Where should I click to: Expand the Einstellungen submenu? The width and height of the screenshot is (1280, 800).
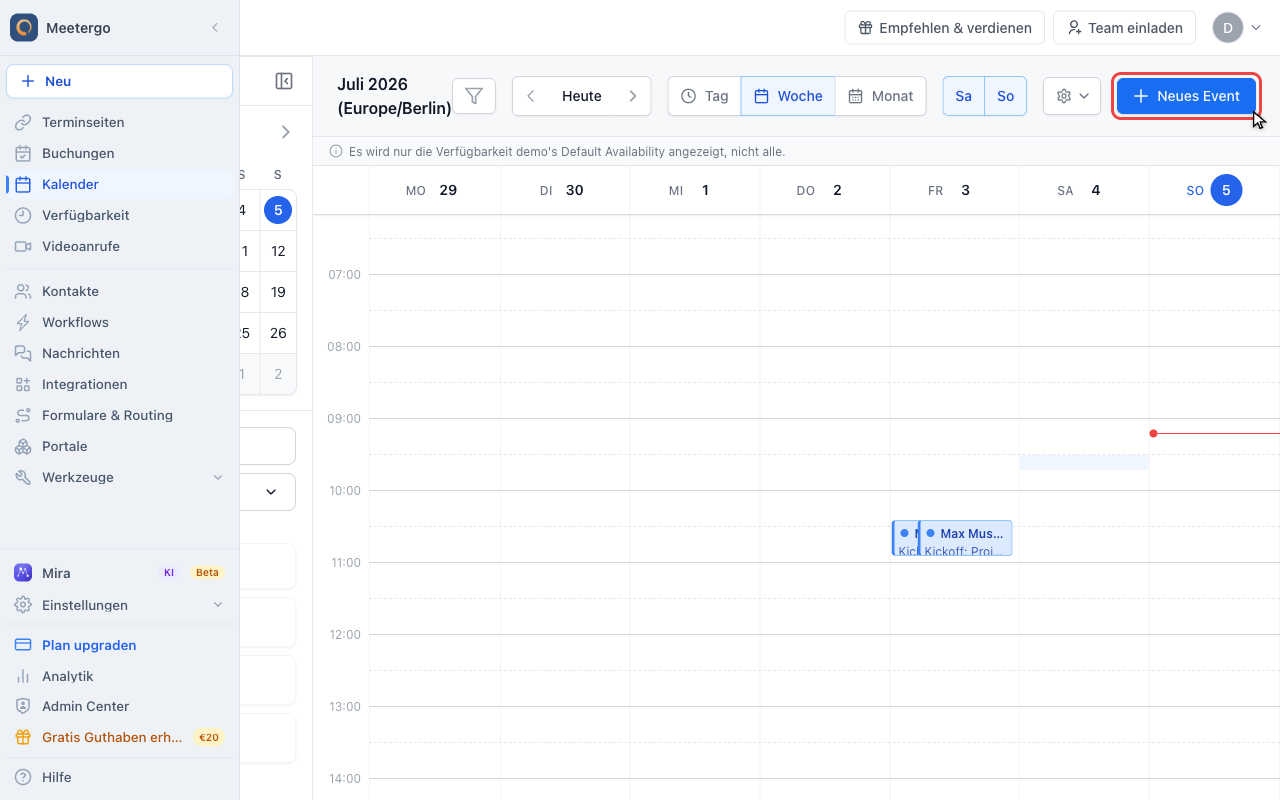coord(218,605)
